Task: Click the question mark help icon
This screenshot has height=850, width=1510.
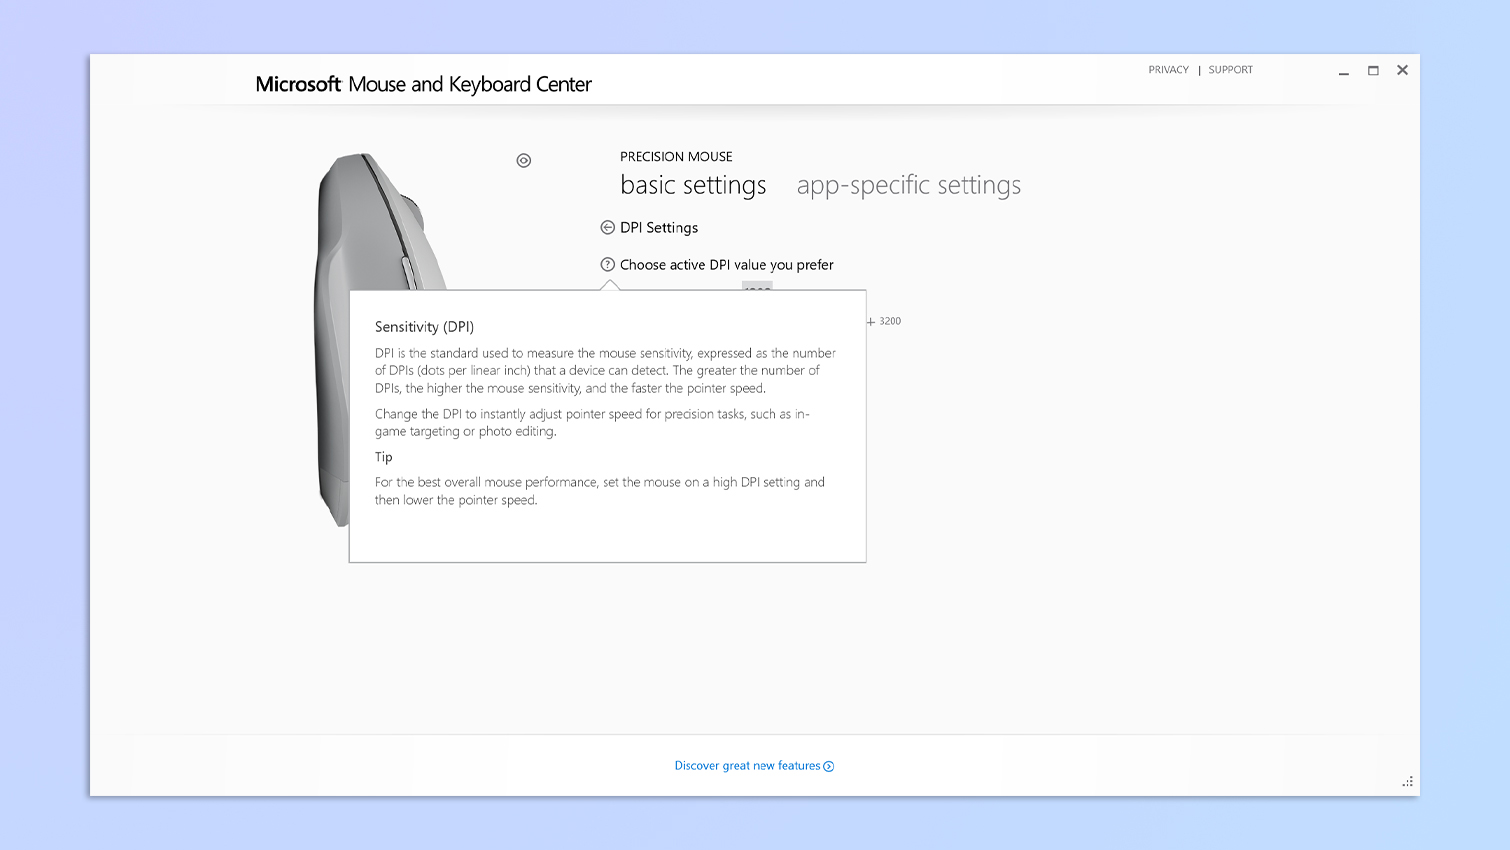Action: pyautogui.click(x=607, y=264)
